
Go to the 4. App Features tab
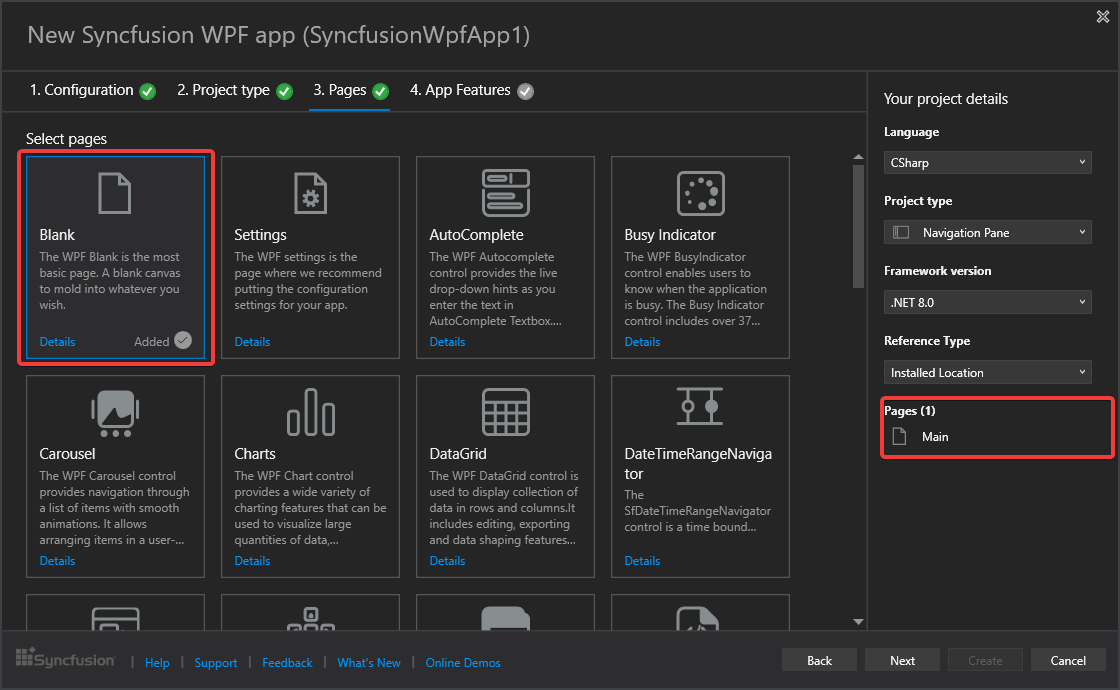(460, 91)
